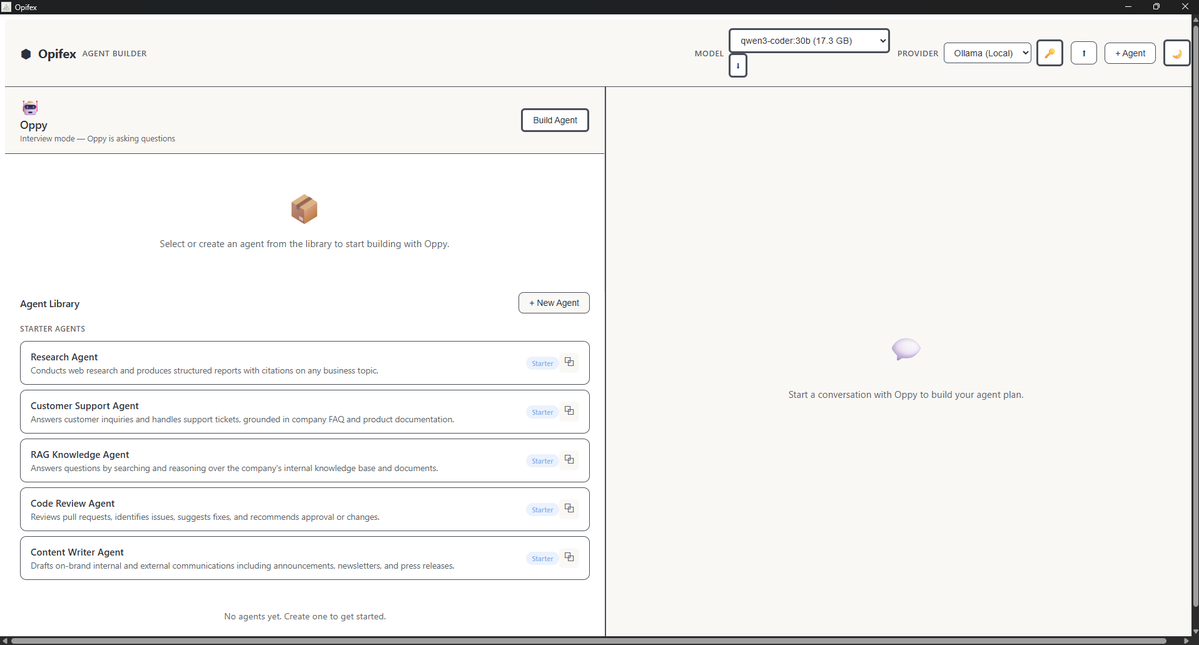Image resolution: width=1199 pixels, height=645 pixels.
Task: Click the STARTER AGENTS section label
Action: 53,329
